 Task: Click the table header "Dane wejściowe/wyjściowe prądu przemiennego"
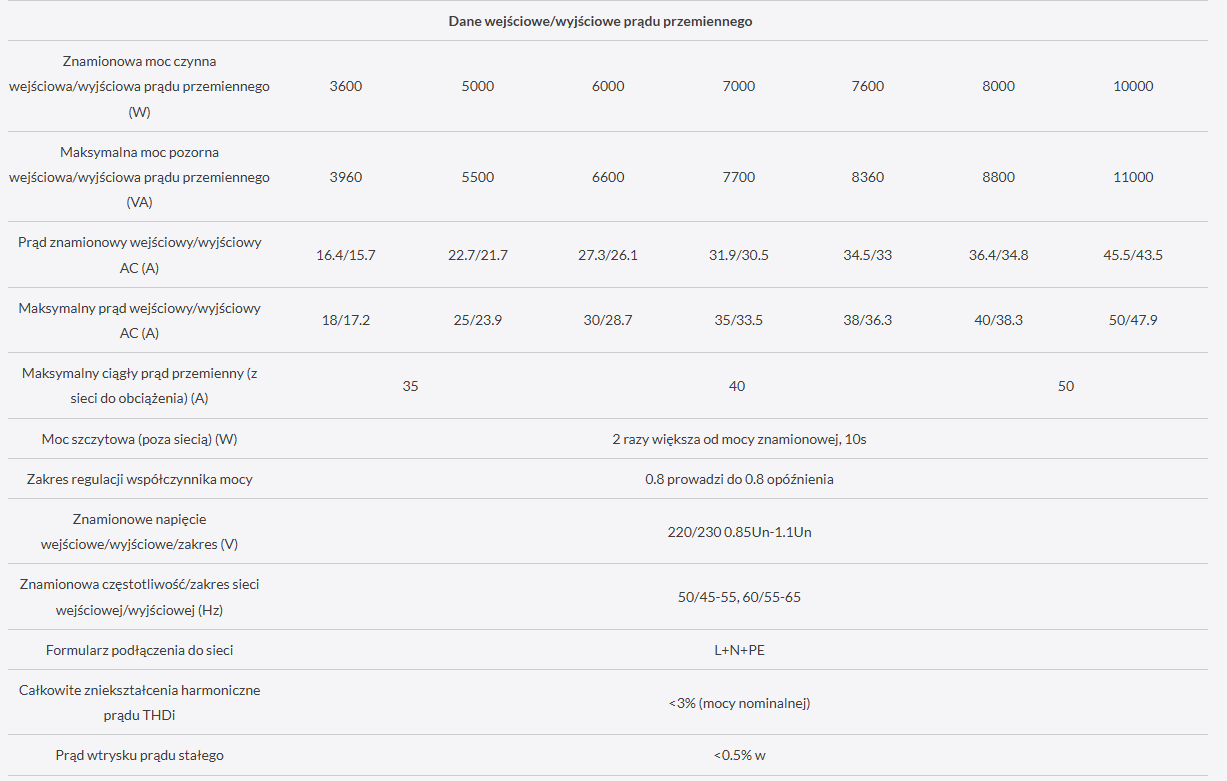600,21
